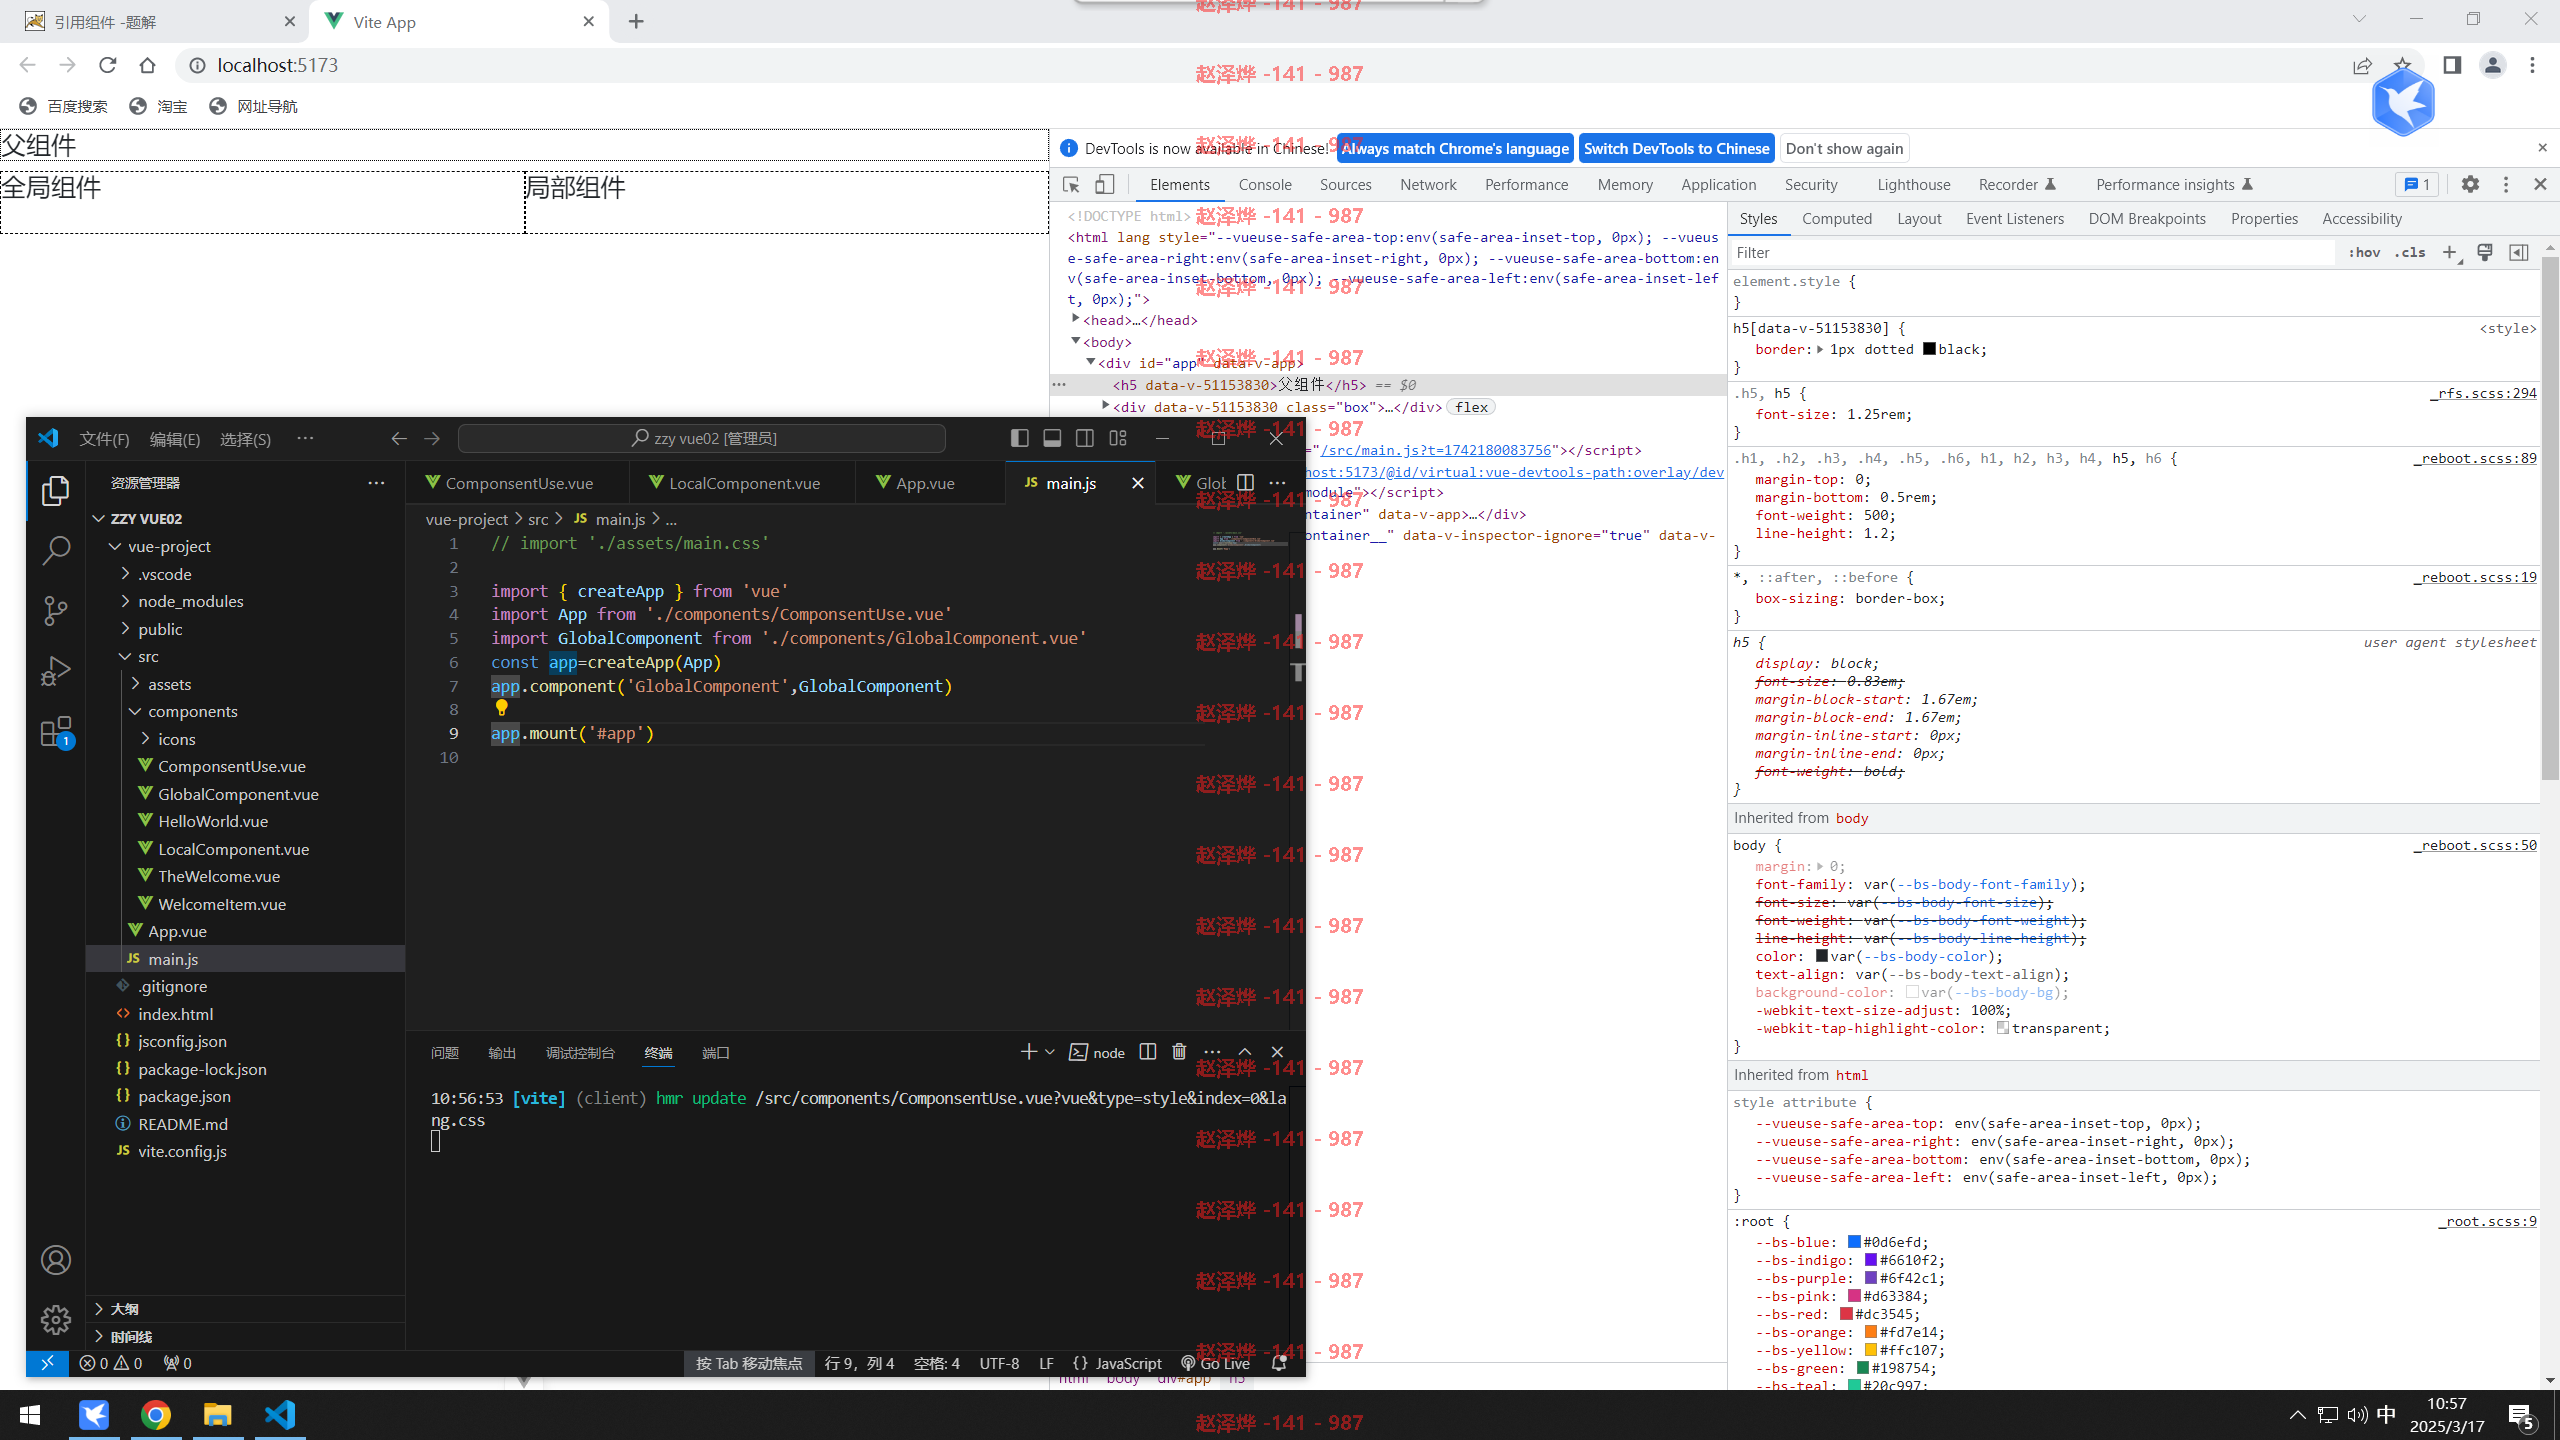Focus the Styles Filter input field

pyautogui.click(x=2032, y=253)
